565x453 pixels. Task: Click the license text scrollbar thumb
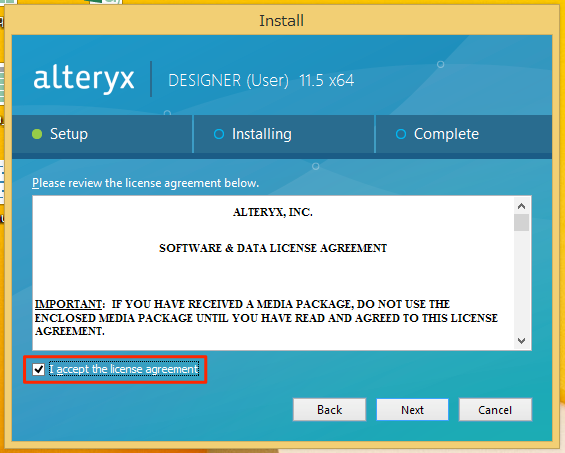click(521, 223)
